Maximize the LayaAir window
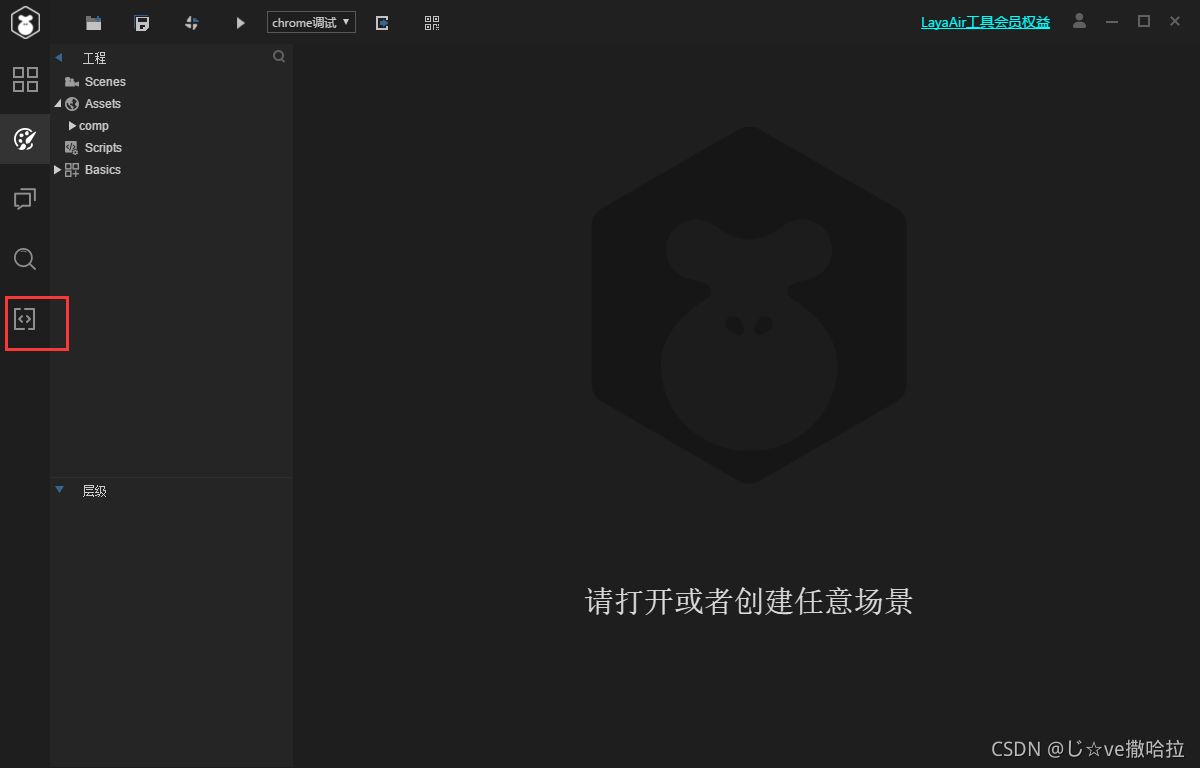 coord(1144,21)
